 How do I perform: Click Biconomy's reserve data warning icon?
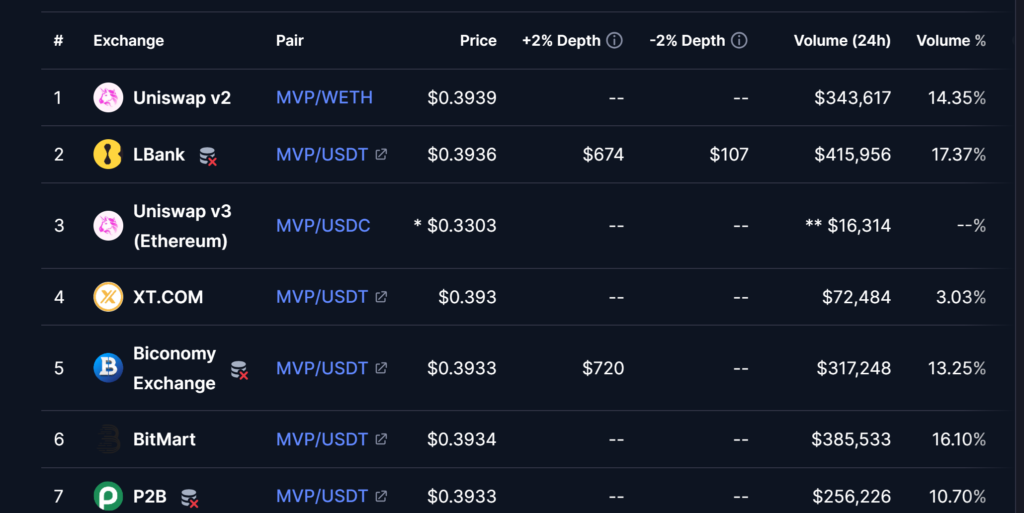pos(239,370)
